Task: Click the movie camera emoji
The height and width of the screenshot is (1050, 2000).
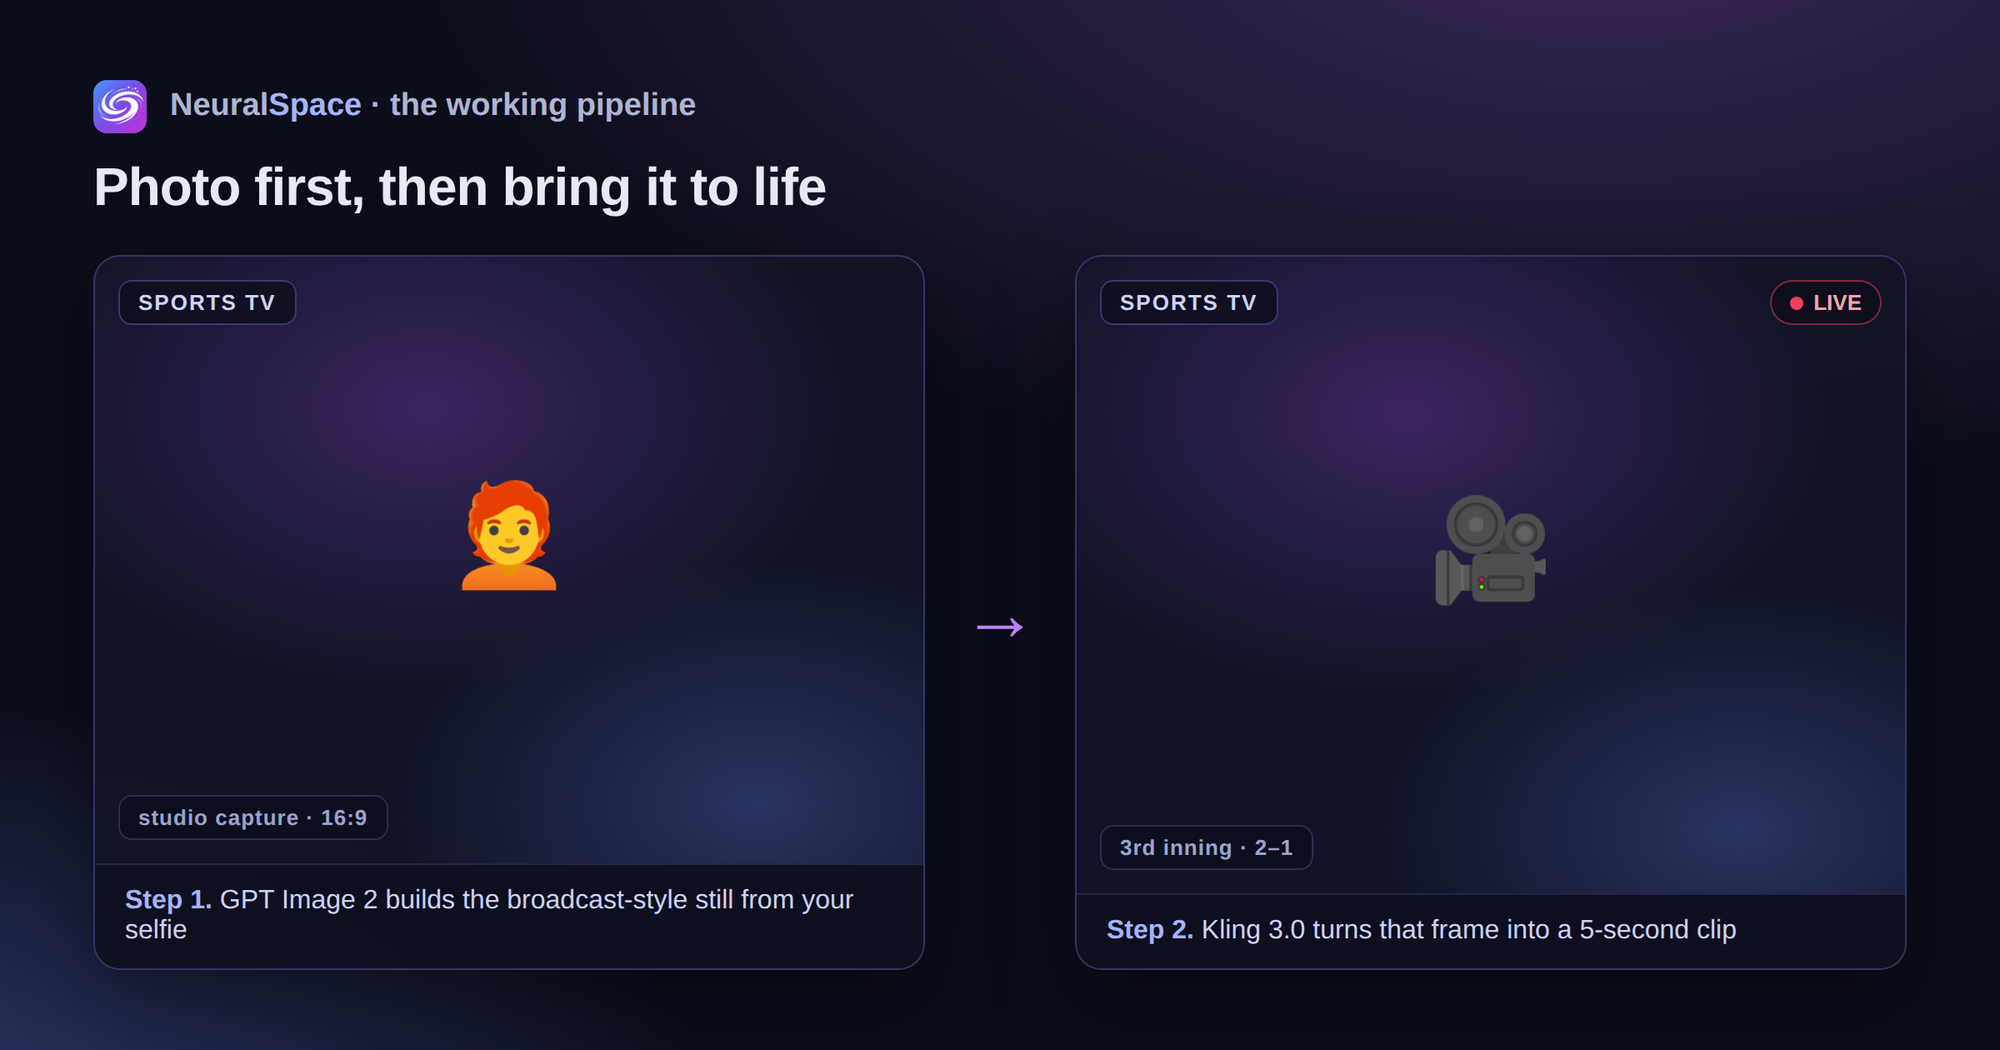Action: point(1490,550)
